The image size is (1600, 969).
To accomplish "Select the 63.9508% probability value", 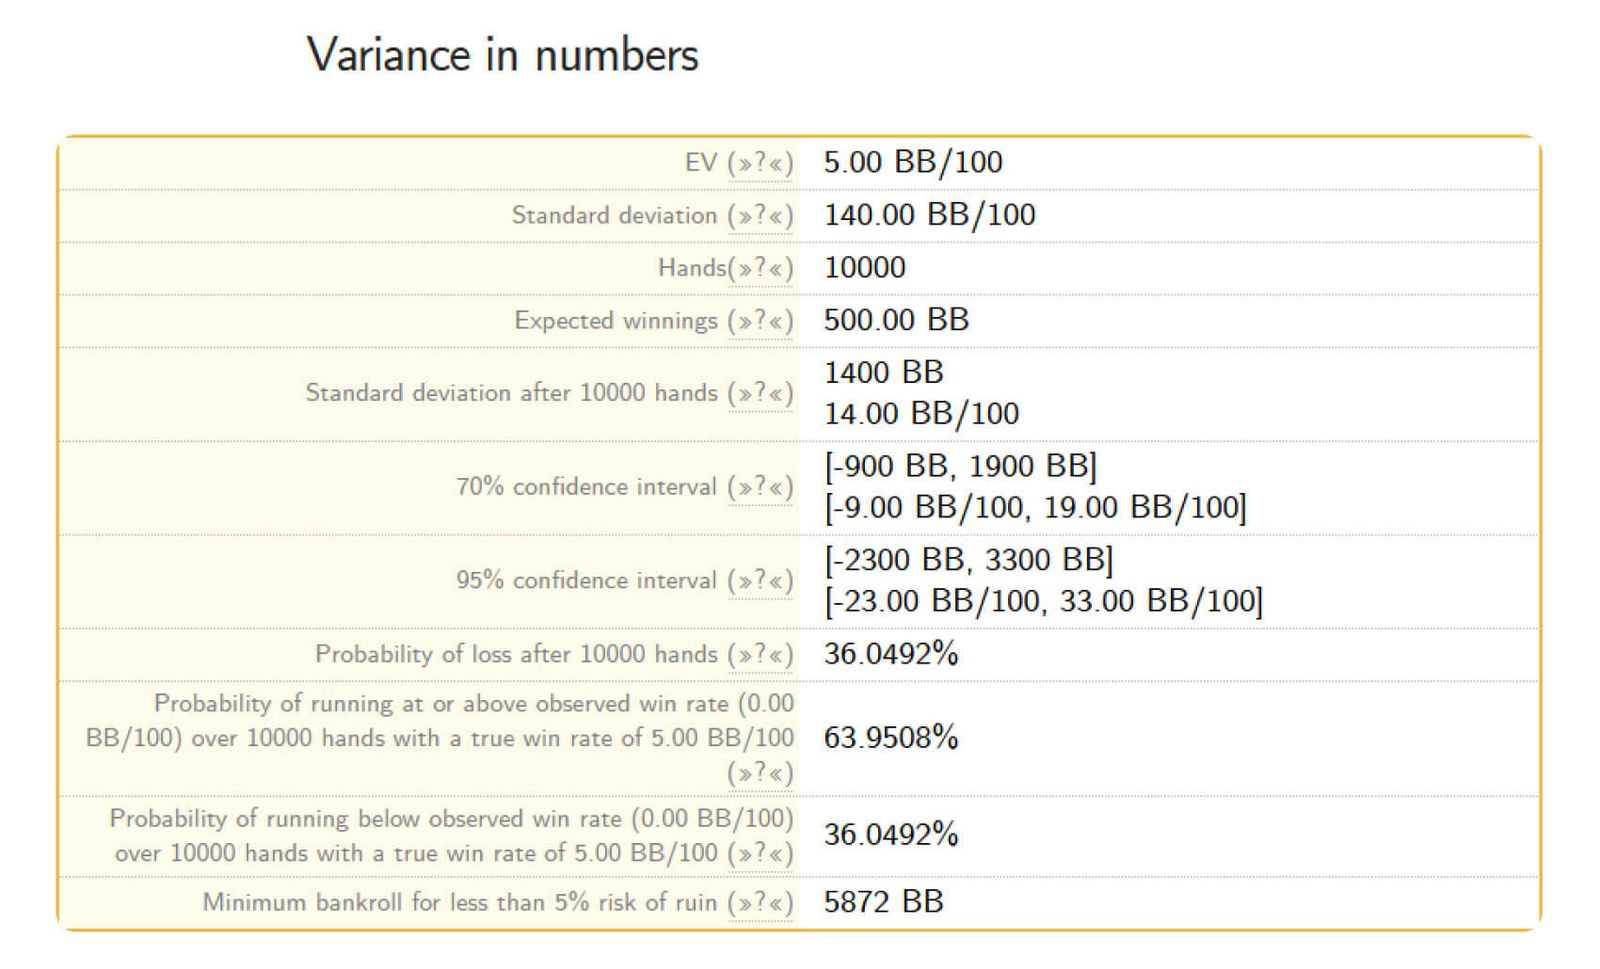I will 890,738.
